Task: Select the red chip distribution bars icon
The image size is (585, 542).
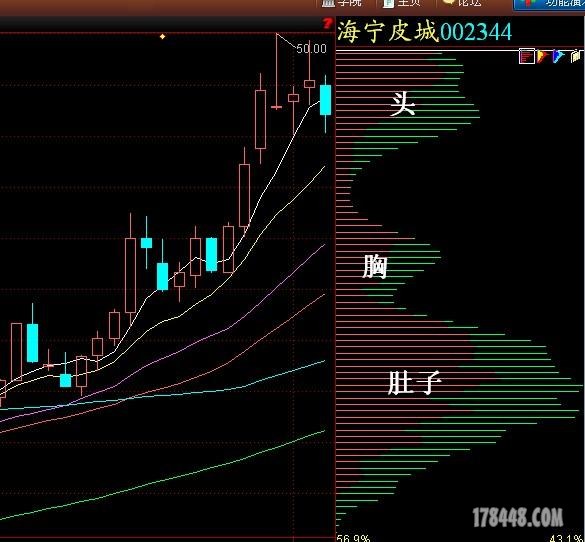Action: click(527, 57)
